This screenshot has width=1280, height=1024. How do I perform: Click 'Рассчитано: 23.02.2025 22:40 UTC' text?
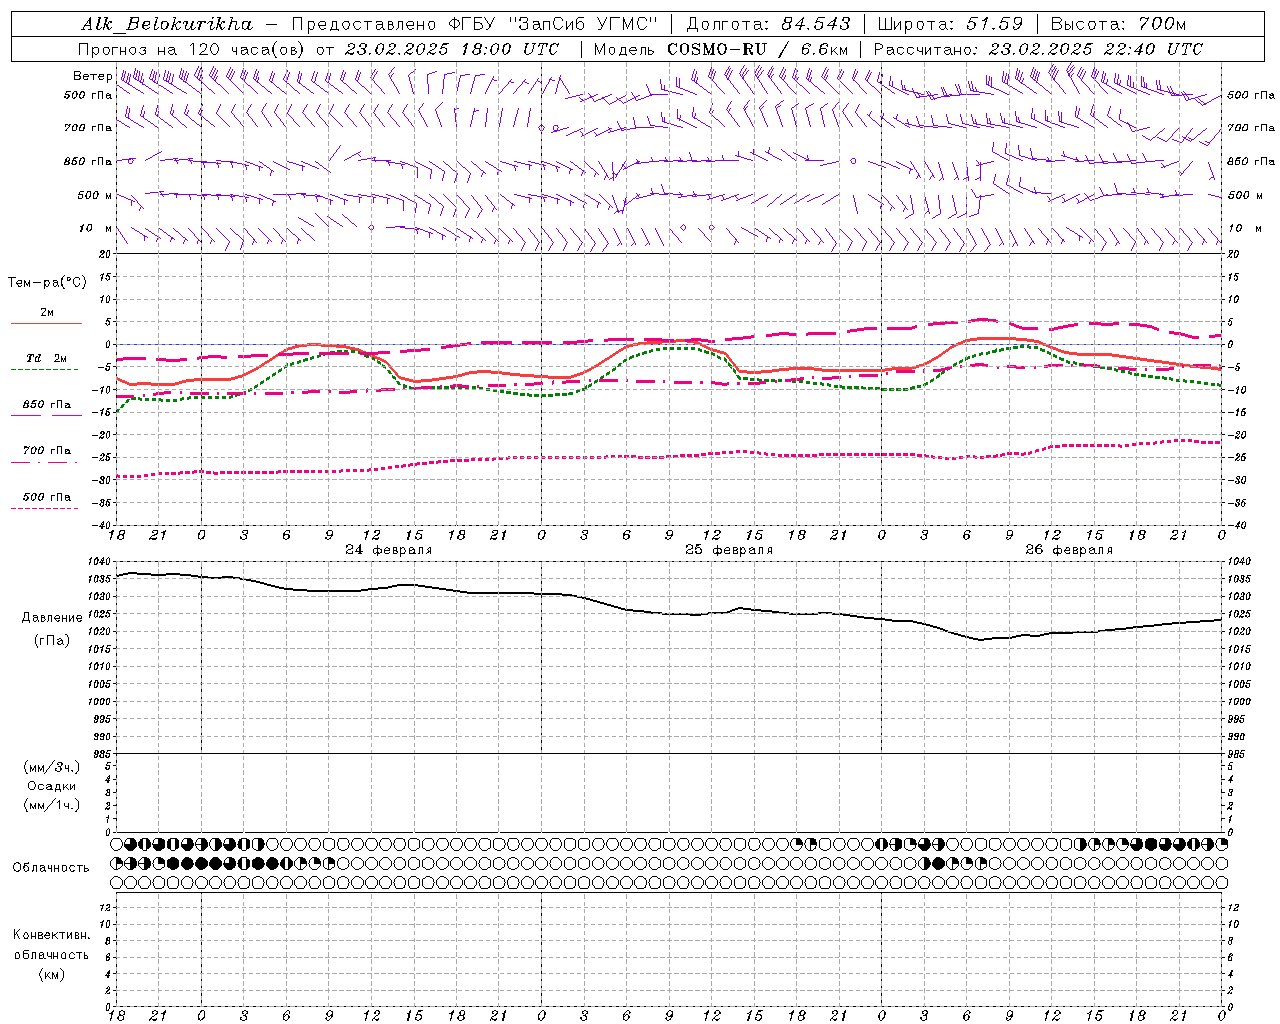[x=1038, y=49]
